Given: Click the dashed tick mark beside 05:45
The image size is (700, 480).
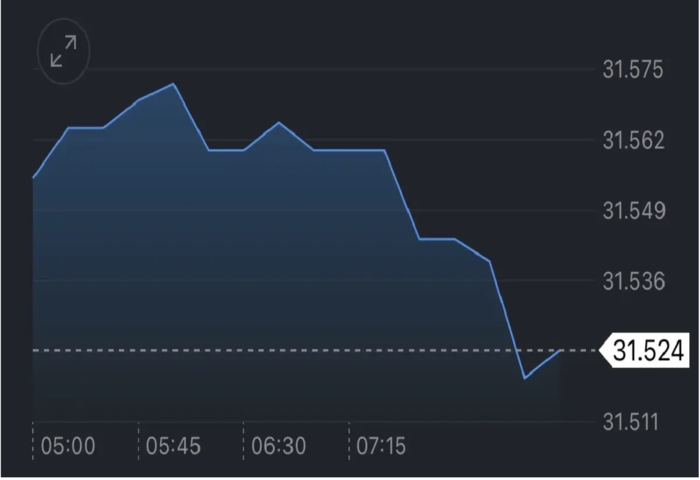Looking at the screenshot, I should 139,438.
